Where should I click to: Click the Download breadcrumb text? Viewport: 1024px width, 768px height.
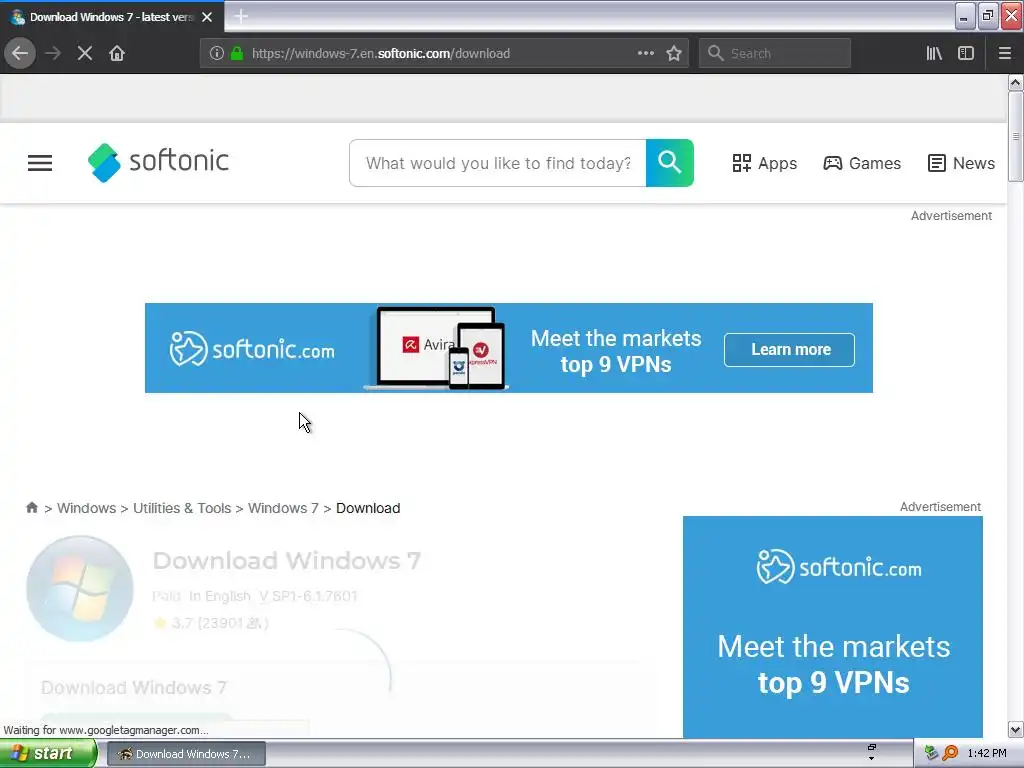(x=368, y=508)
